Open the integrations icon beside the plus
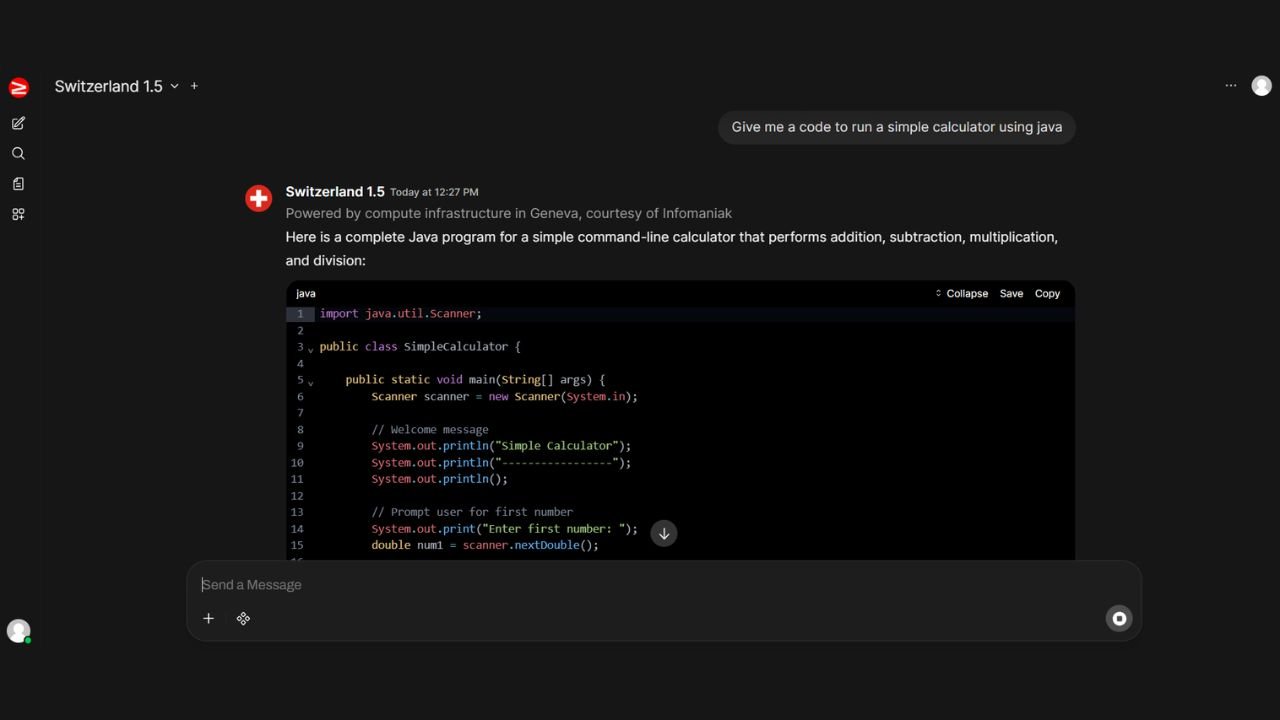Screen dimensions: 1280x720 pos(243,618)
